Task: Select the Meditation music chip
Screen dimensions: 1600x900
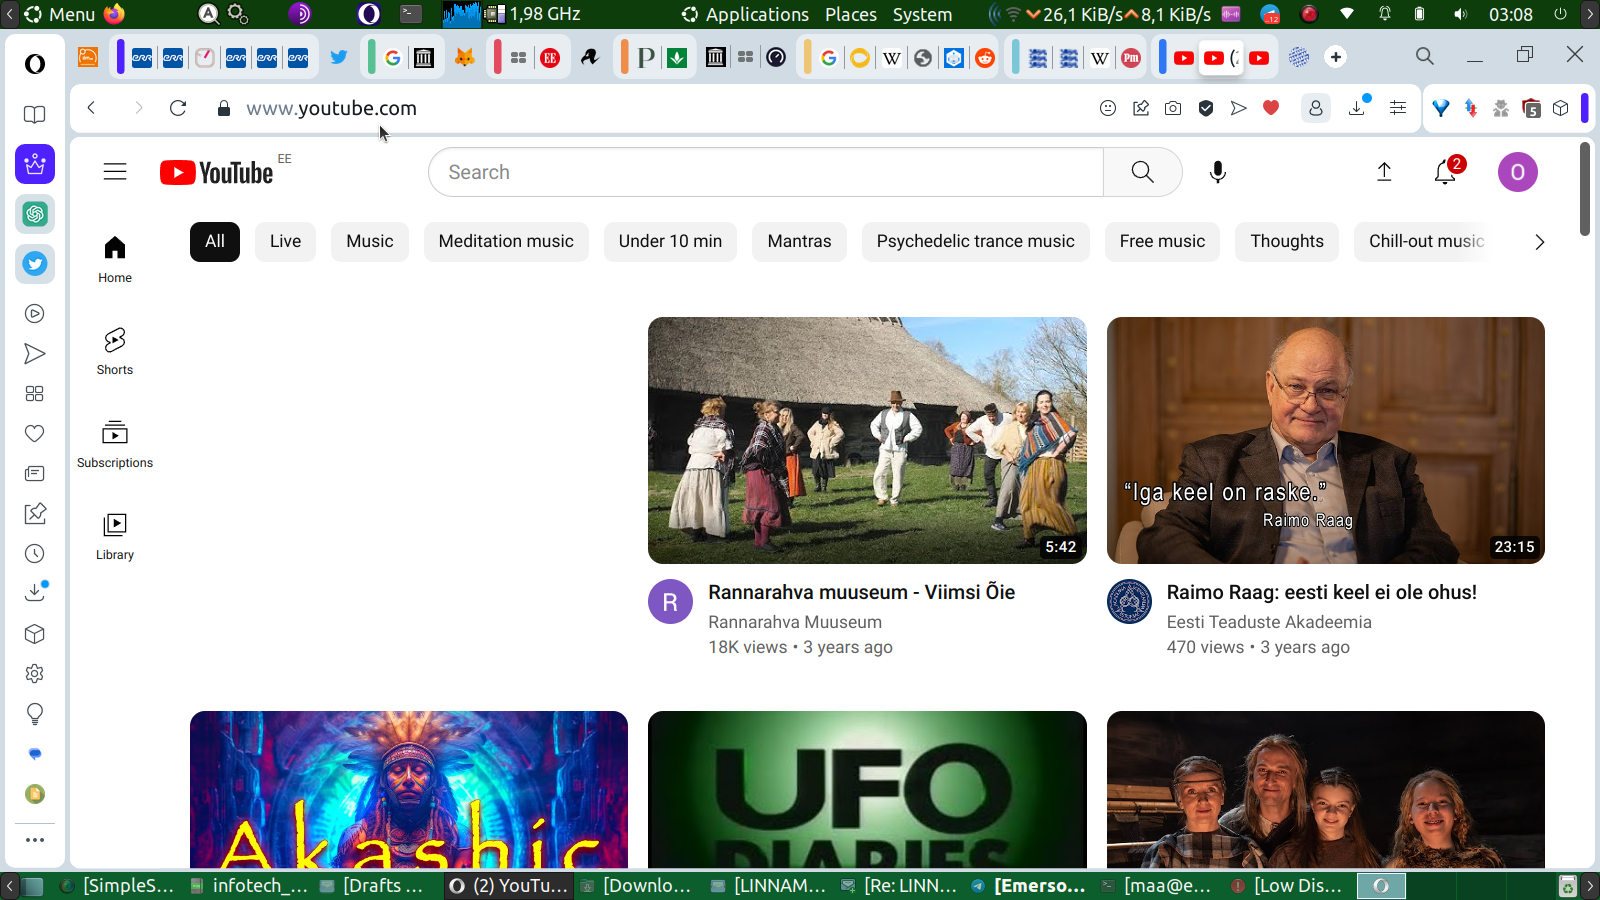Action: [x=506, y=242]
